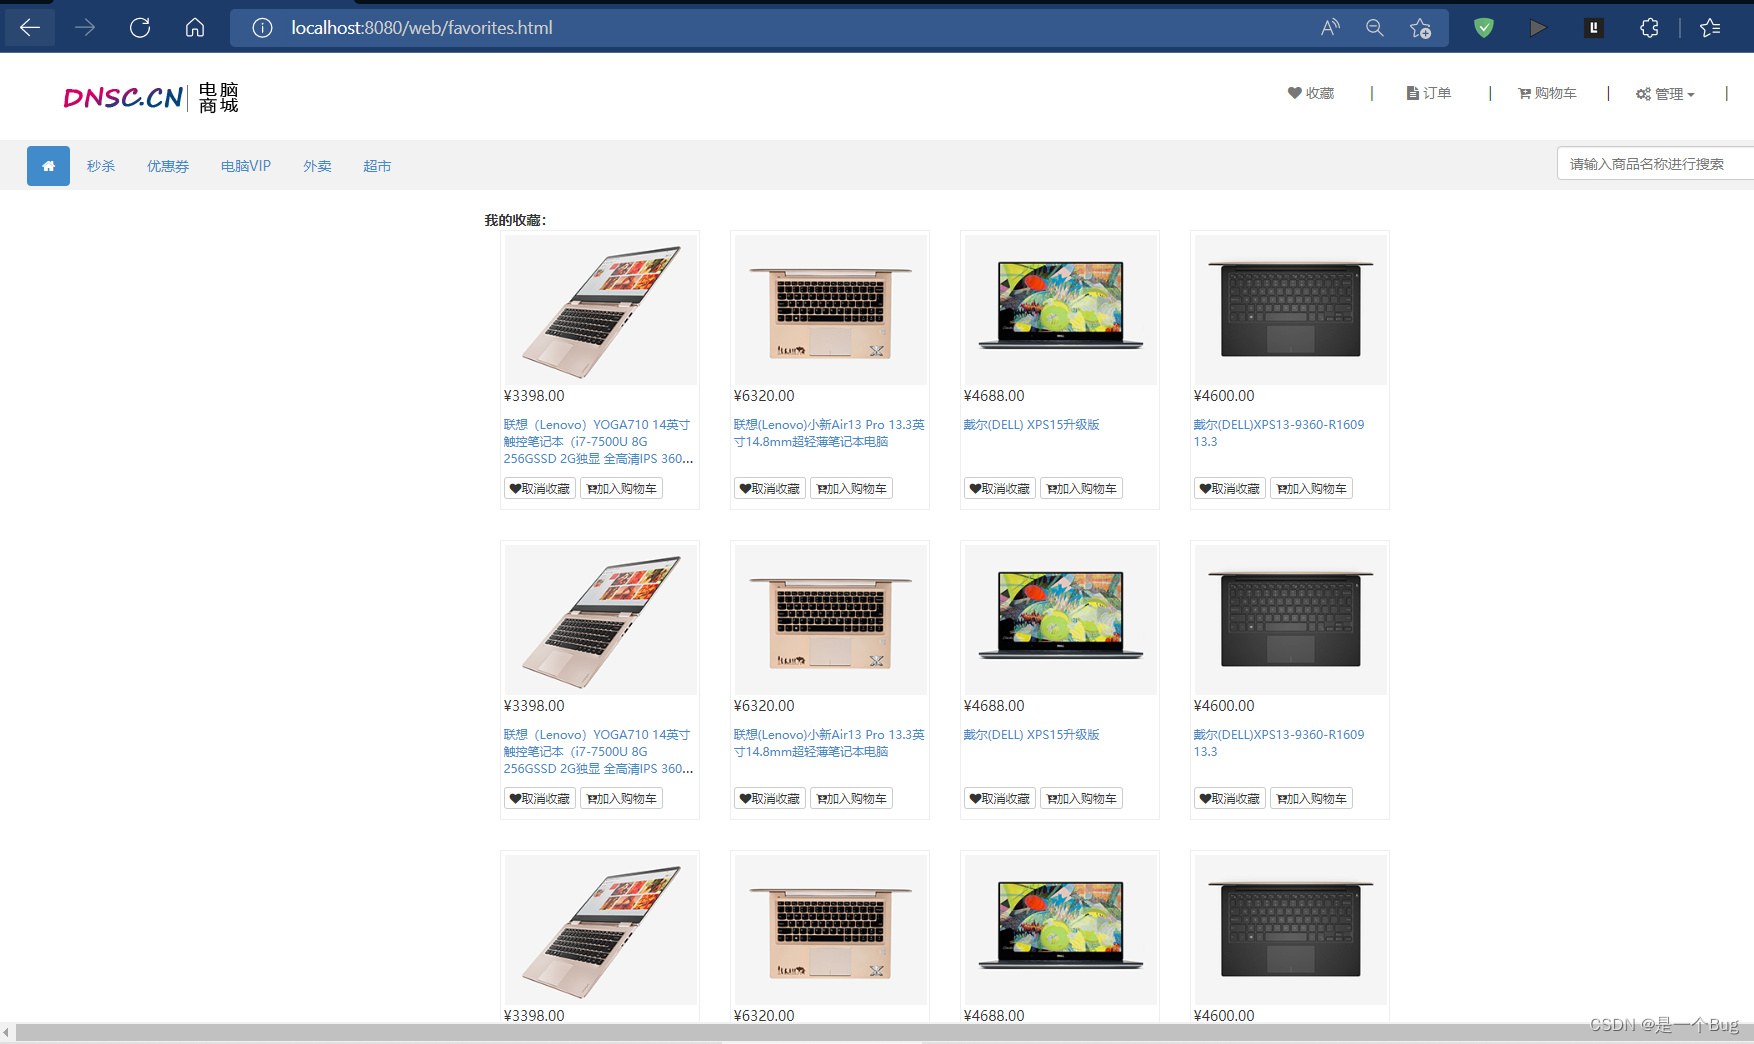Screen dimensions: 1754x1044
Task: Open the extensions puzzle icon
Action: pos(1650,28)
